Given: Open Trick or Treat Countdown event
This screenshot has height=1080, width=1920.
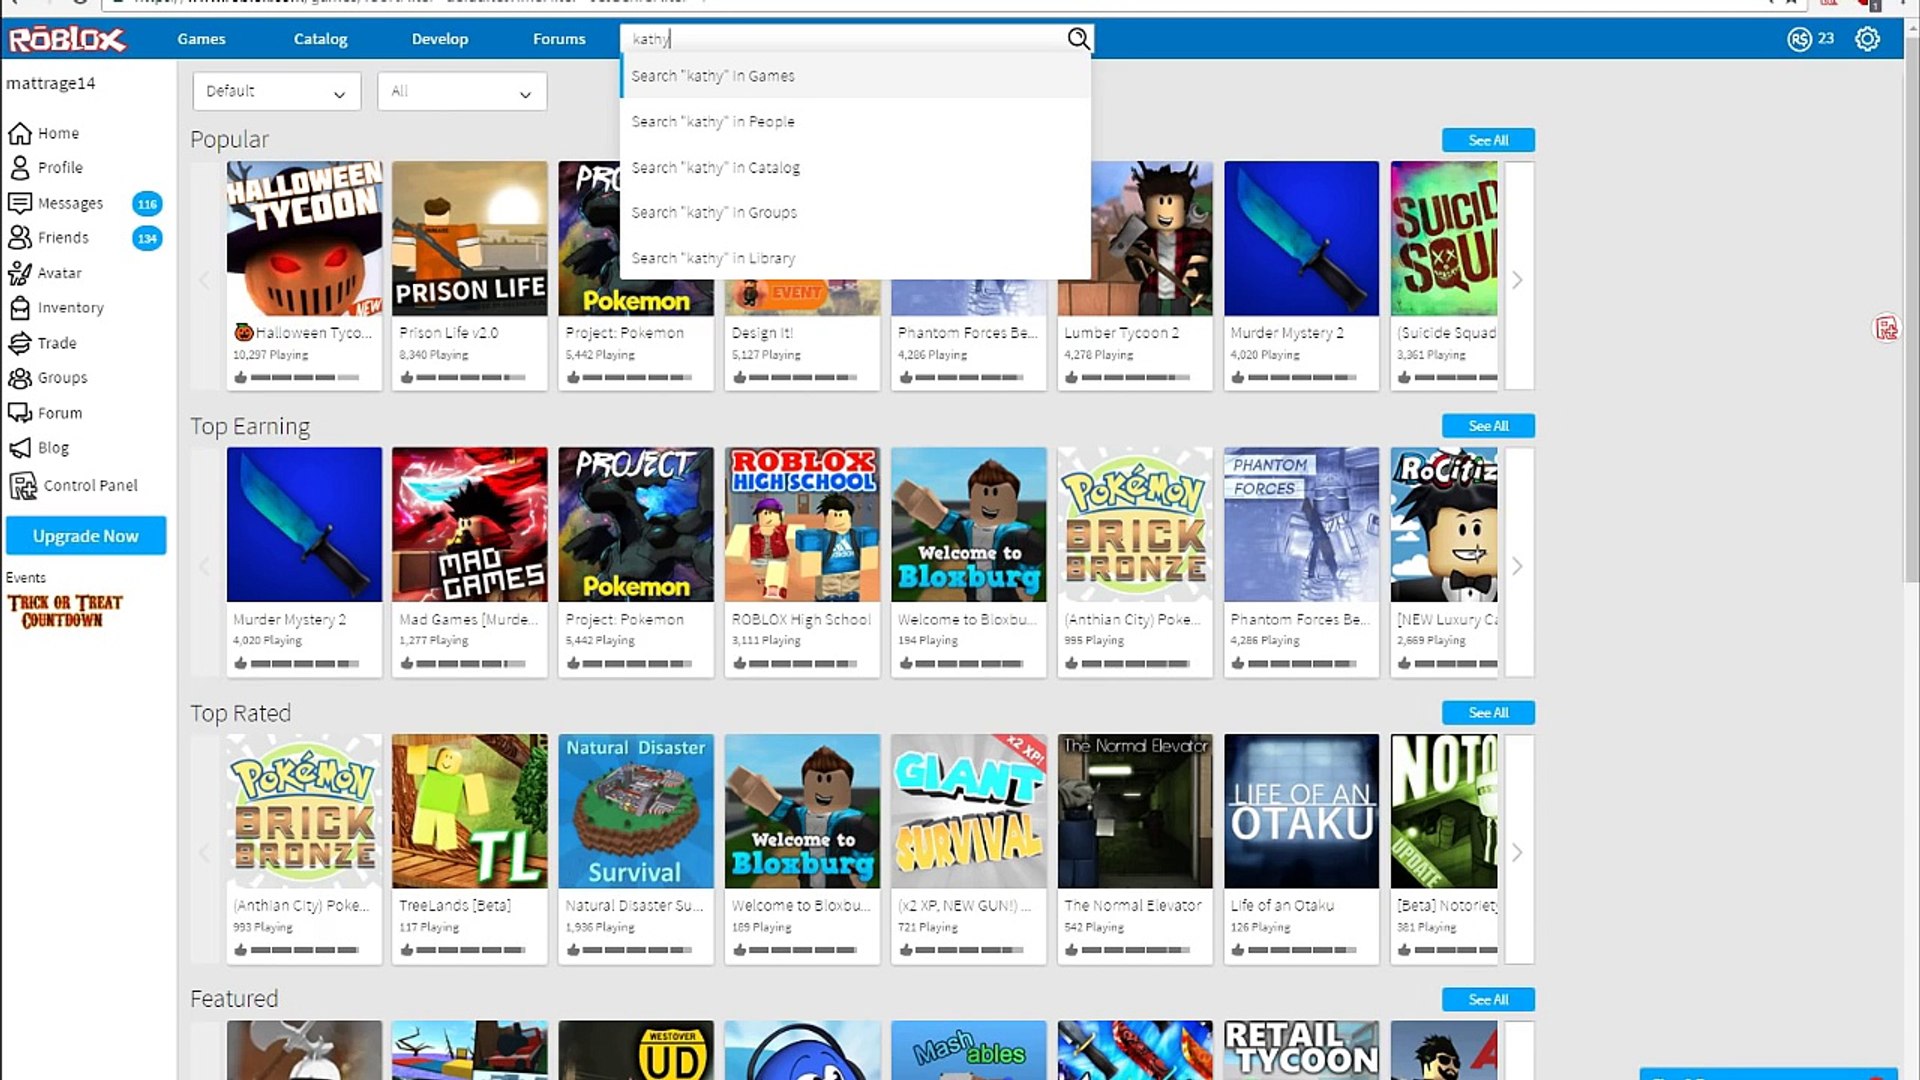Looking at the screenshot, I should click(65, 611).
